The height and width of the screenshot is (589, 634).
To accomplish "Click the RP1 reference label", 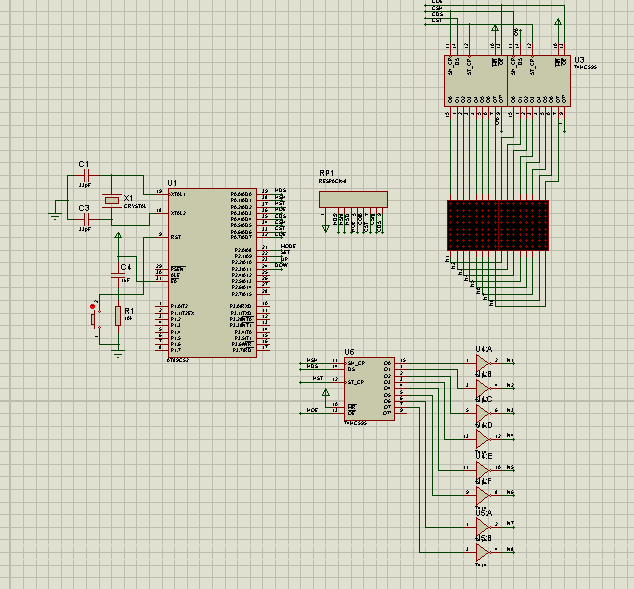I will pyautogui.click(x=327, y=173).
